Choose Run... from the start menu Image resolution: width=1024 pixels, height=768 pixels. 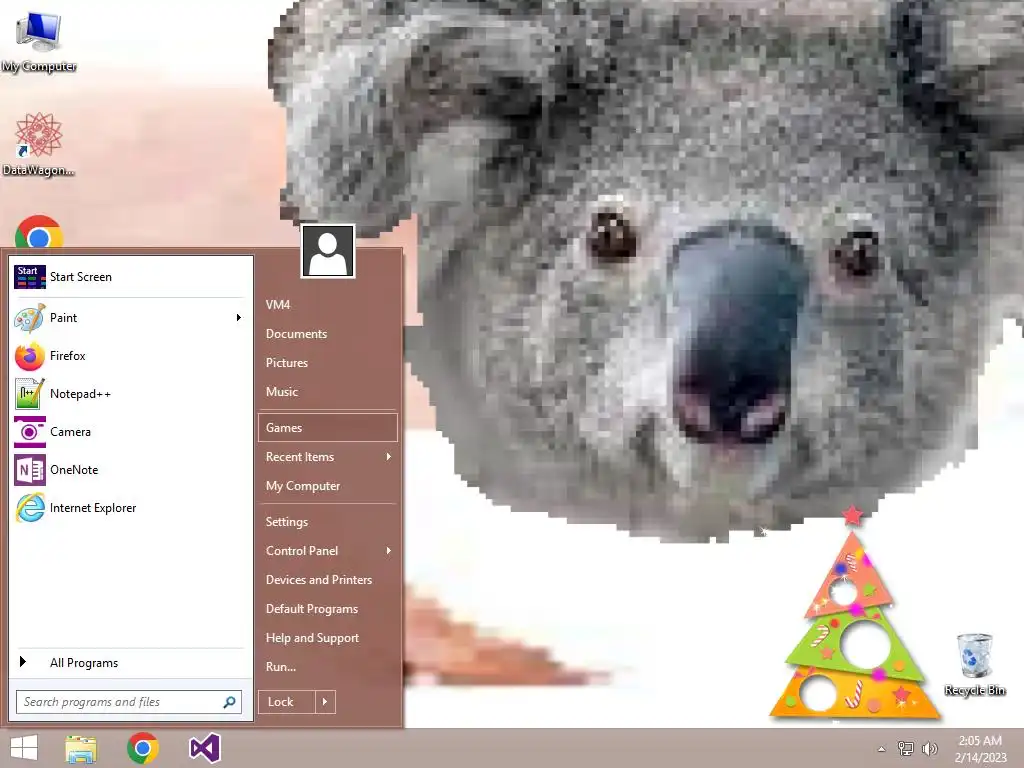pyautogui.click(x=281, y=667)
